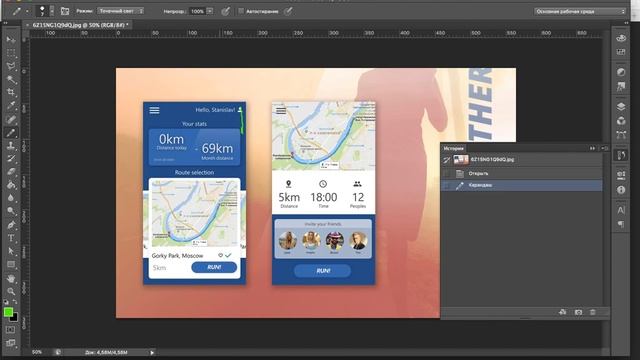Screen dimensions: 640x360
Task: Select the Move tool
Action: click(x=11, y=40)
